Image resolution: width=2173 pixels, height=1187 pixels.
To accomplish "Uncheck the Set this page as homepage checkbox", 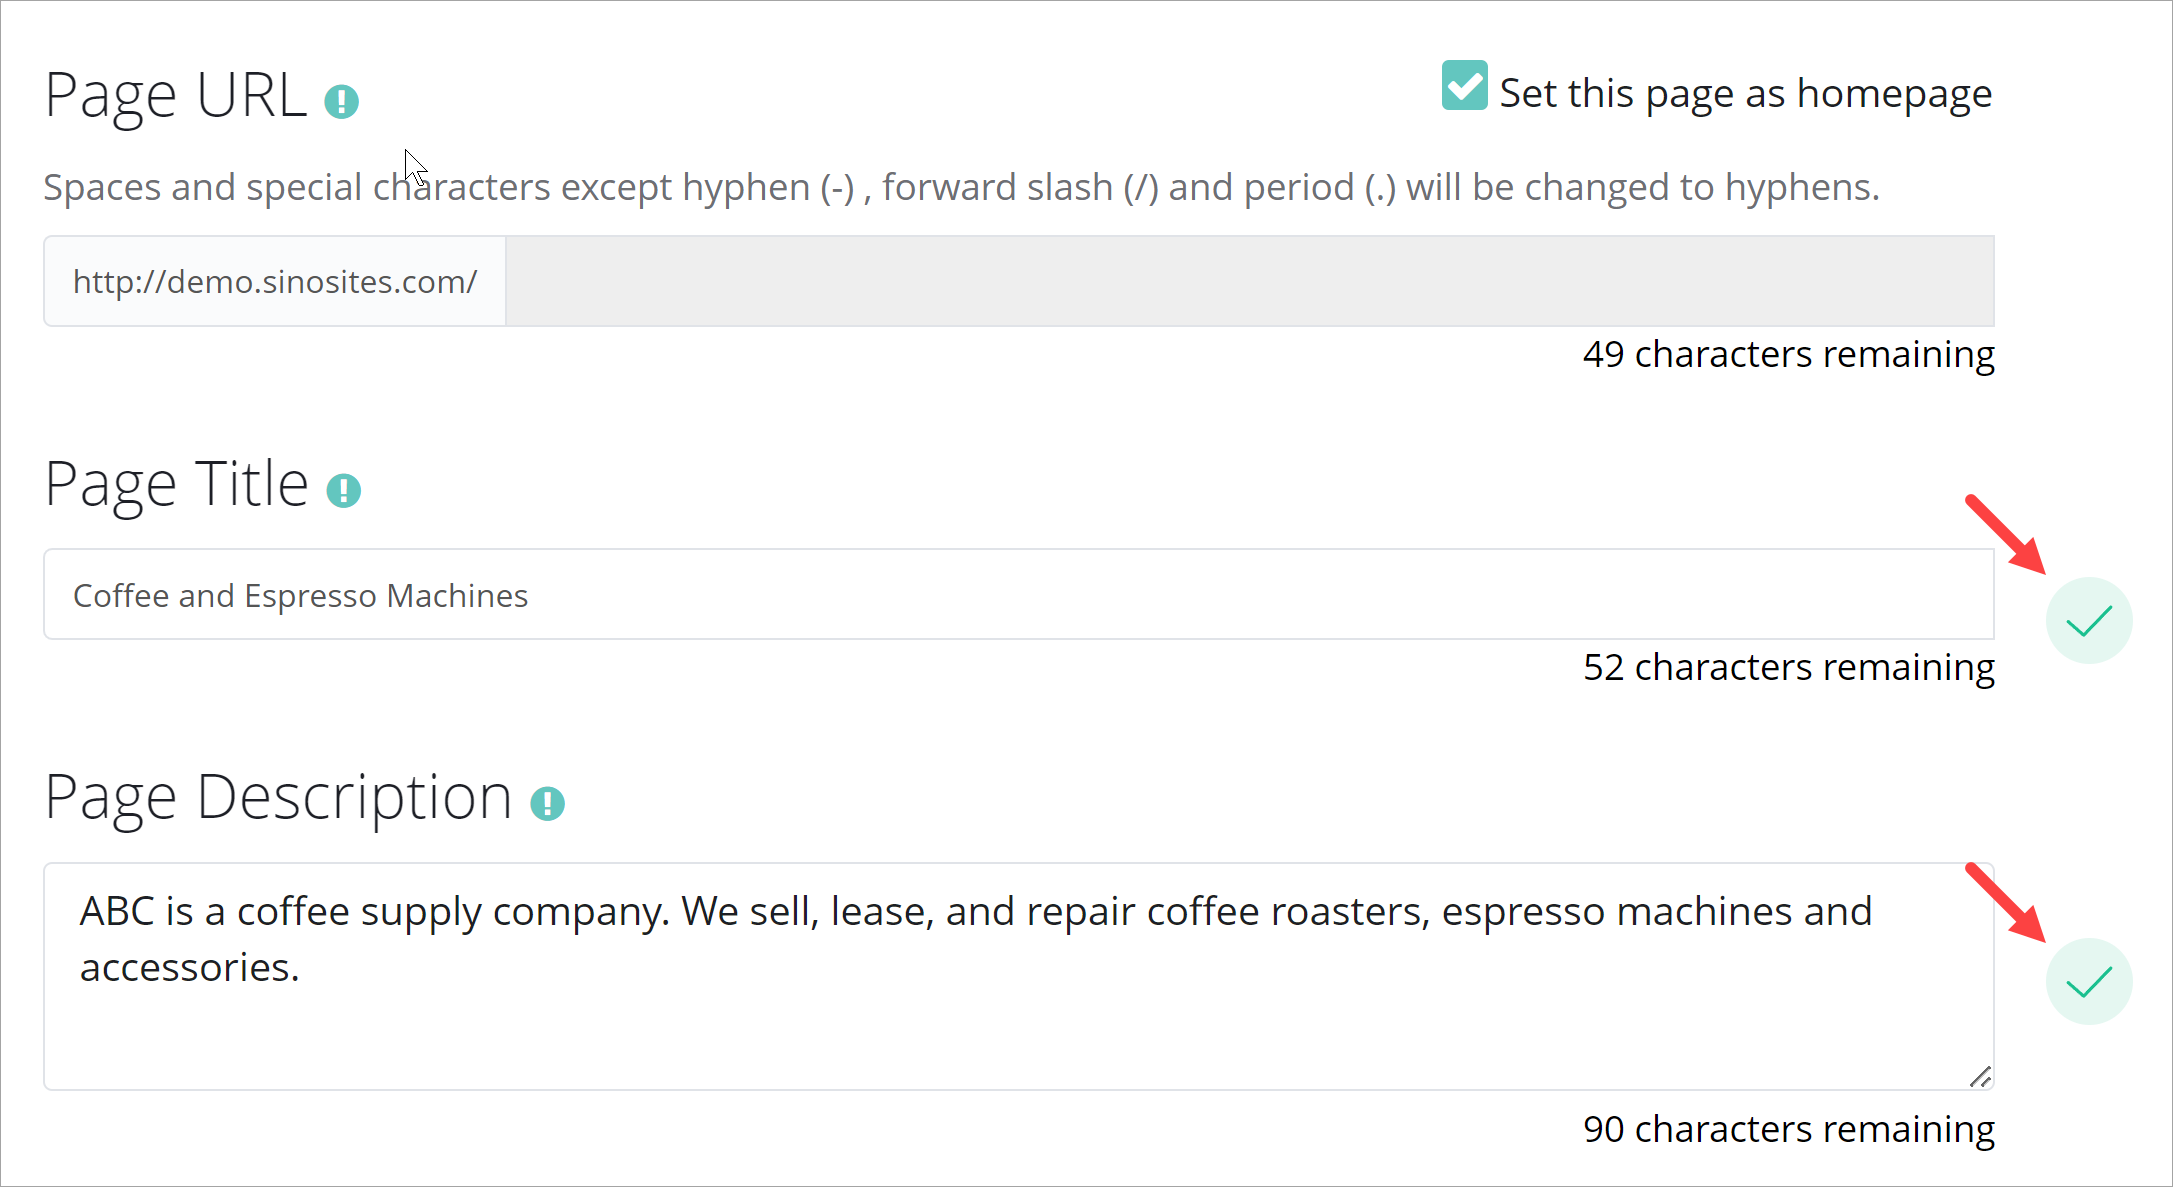I will click(1464, 86).
